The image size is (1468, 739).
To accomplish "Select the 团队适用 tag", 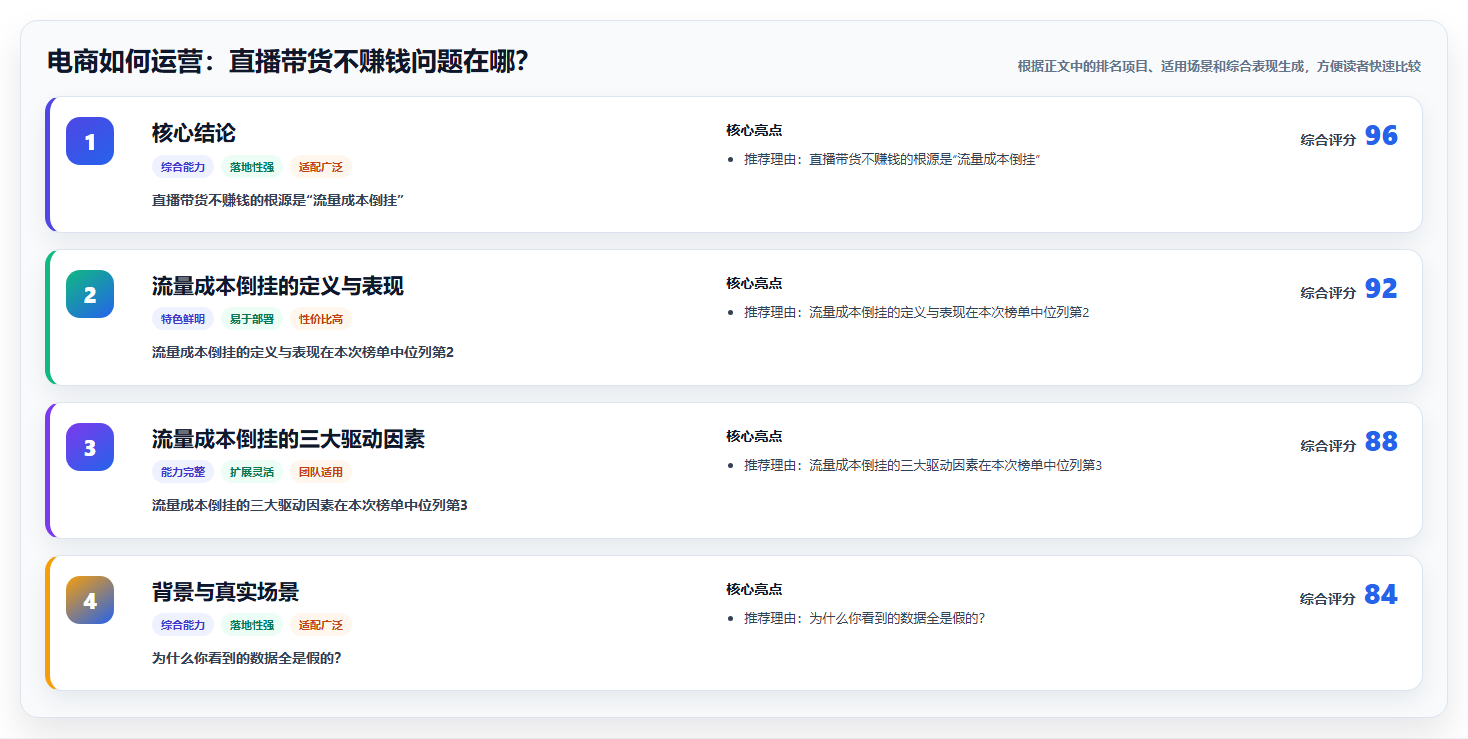I will tap(321, 473).
